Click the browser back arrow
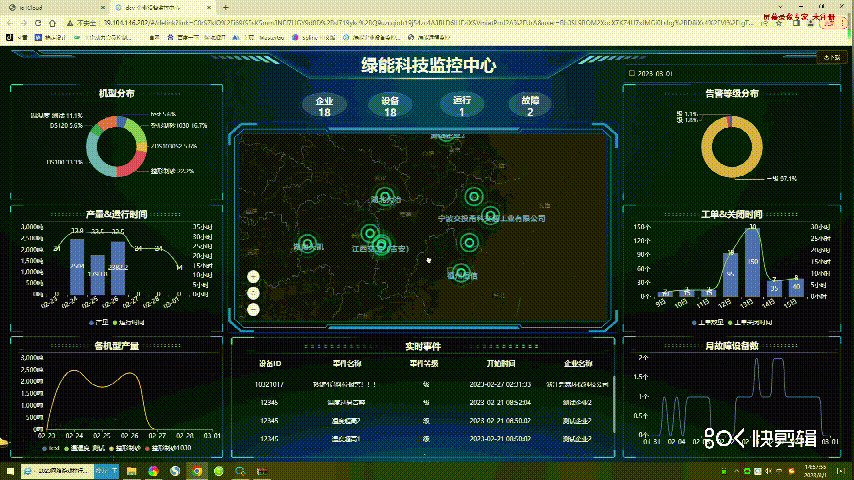Screen dimensions: 854x480 9,20
